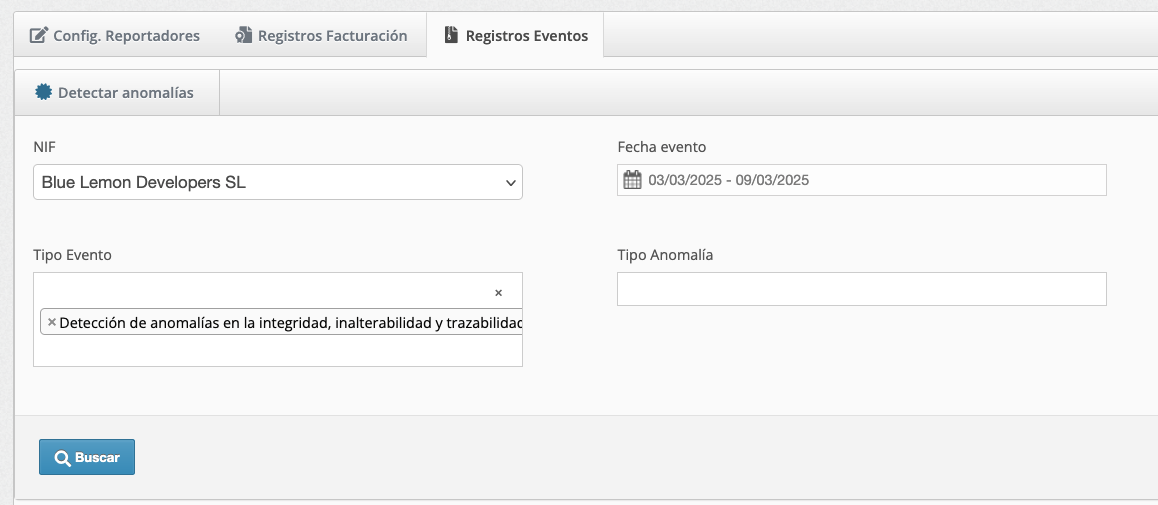The image size is (1158, 505).
Task: Open the Tipo Anomalía selection box
Action: point(861,289)
